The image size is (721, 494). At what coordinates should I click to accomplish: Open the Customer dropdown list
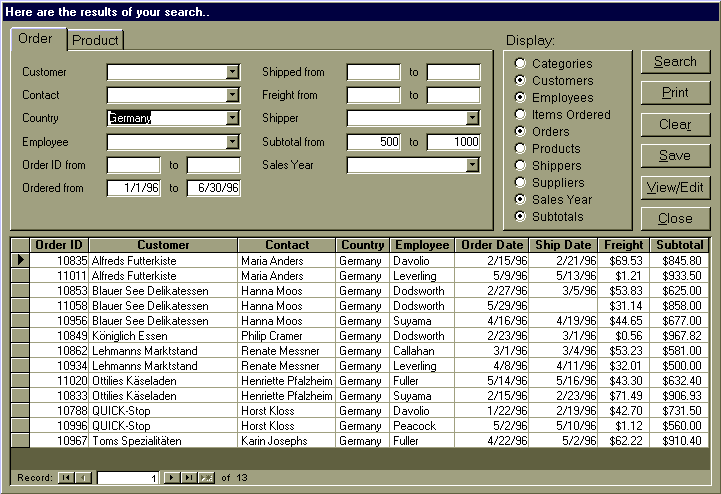(233, 72)
